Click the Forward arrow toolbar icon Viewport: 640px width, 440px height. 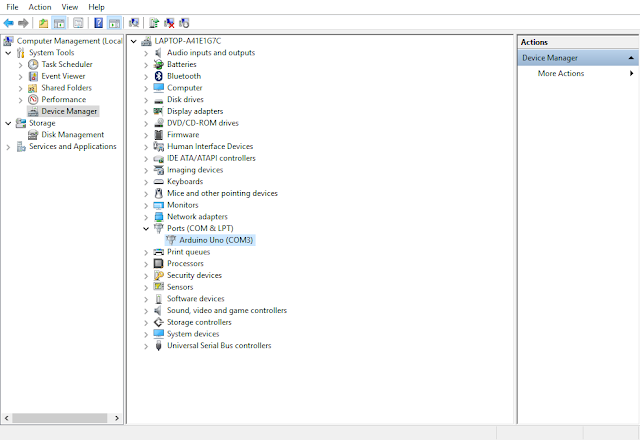click(x=23, y=23)
